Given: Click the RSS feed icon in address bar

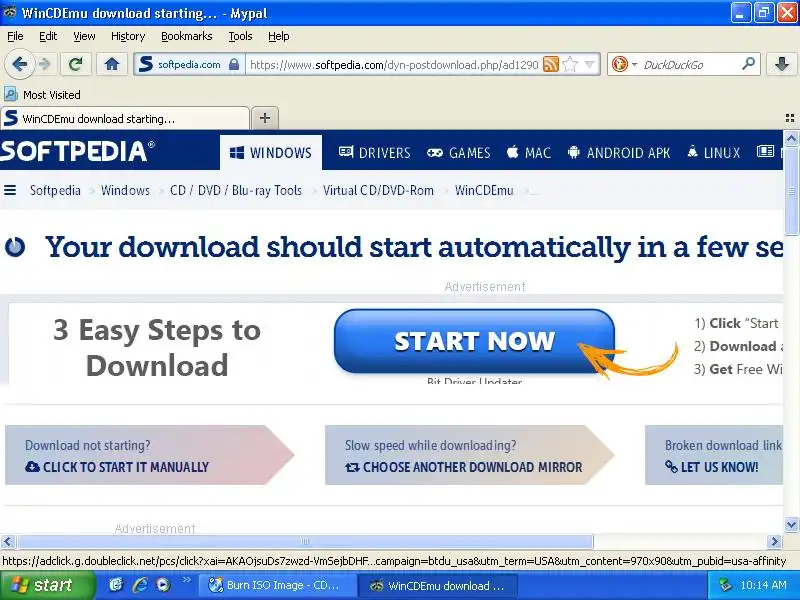Looking at the screenshot, I should (551, 65).
